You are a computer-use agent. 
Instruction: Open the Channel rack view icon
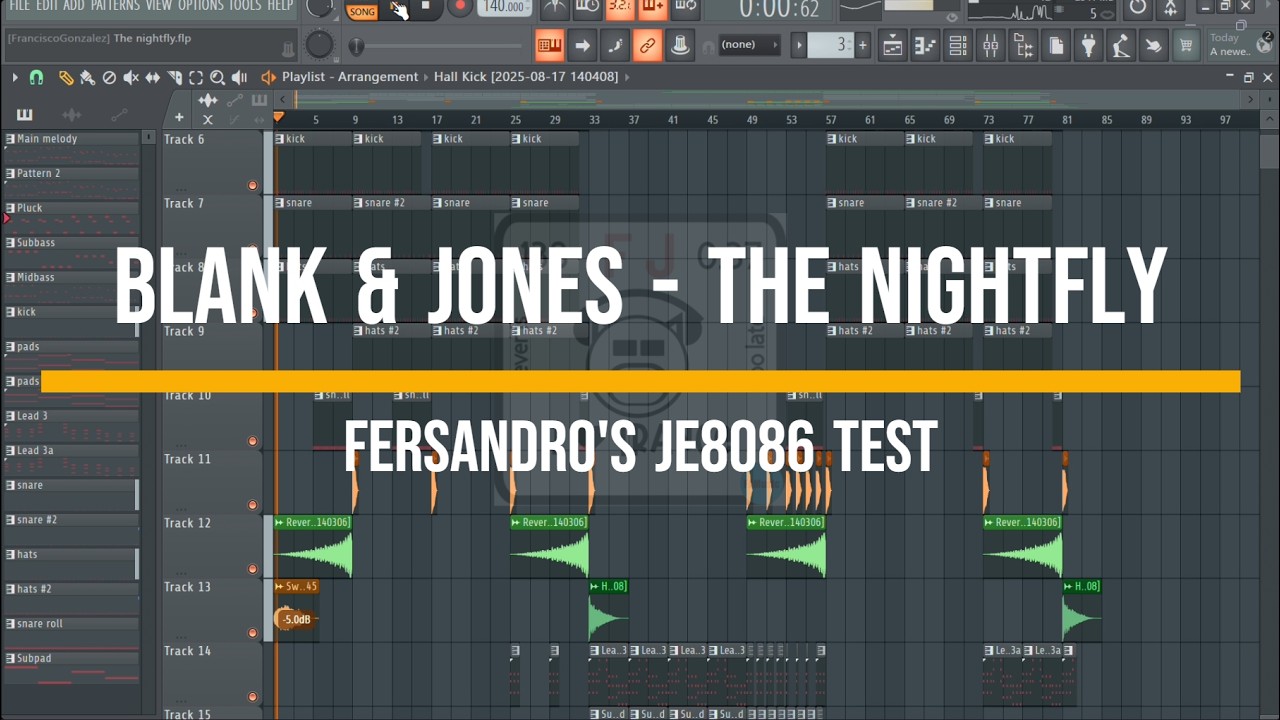click(958, 45)
